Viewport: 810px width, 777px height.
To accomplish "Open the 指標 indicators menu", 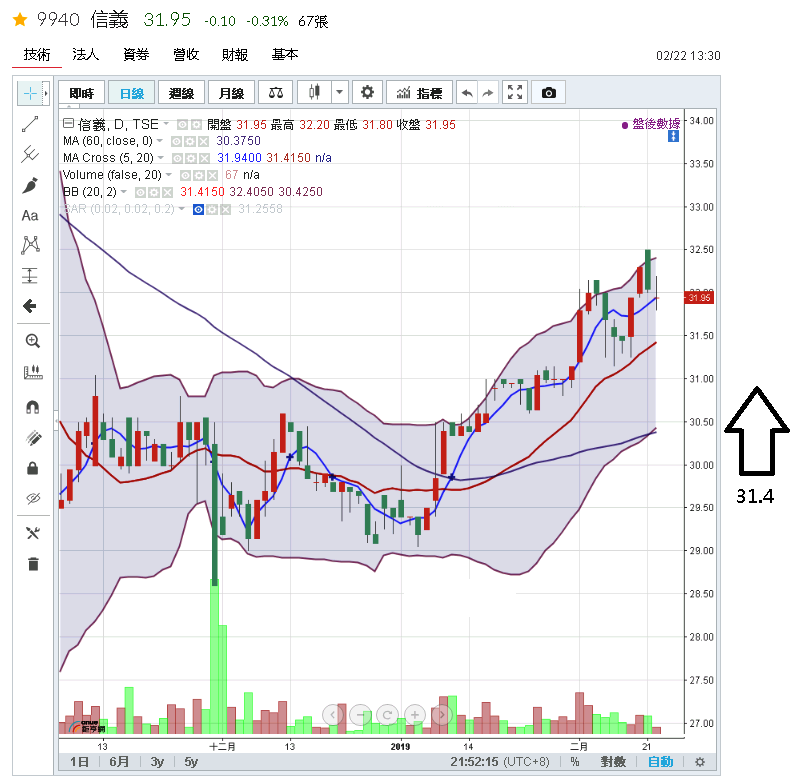I will [x=419, y=93].
